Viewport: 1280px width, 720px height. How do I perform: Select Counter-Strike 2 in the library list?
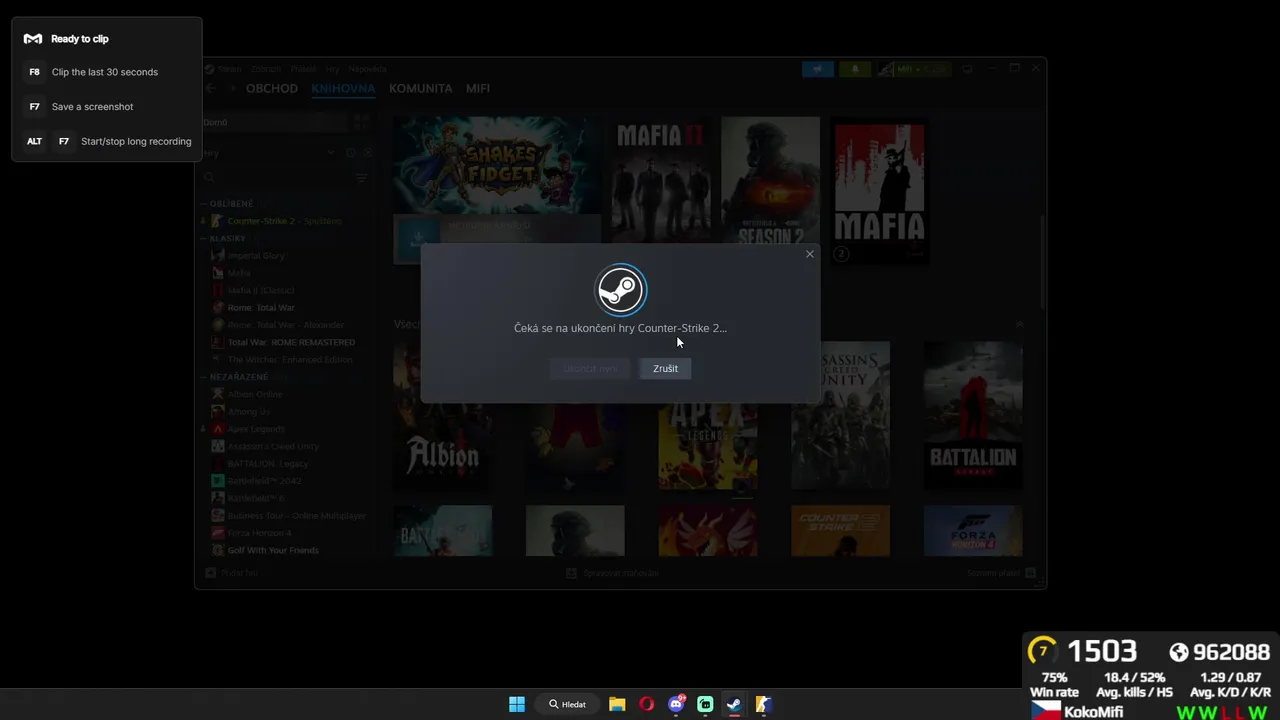click(x=287, y=221)
